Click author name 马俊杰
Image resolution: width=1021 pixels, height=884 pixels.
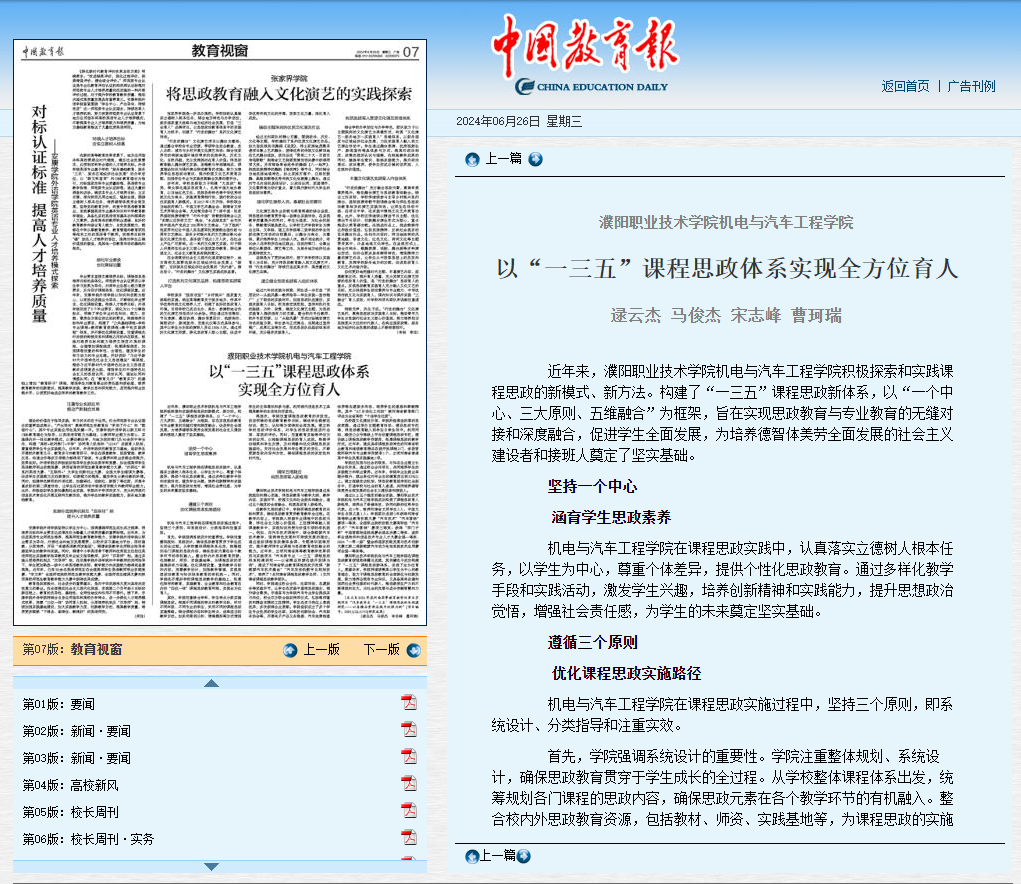pyautogui.click(x=696, y=316)
